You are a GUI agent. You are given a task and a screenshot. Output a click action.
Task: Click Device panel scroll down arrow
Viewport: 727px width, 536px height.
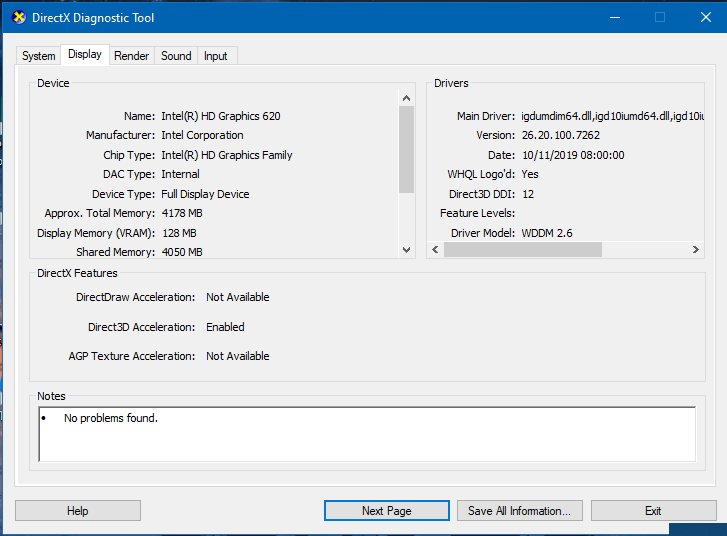[407, 250]
